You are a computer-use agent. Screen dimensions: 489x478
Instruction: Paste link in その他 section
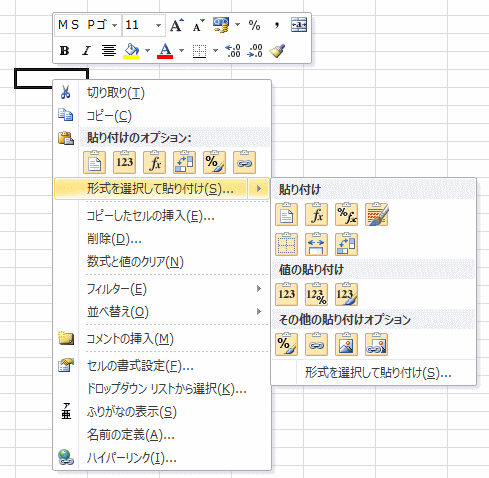[316, 344]
